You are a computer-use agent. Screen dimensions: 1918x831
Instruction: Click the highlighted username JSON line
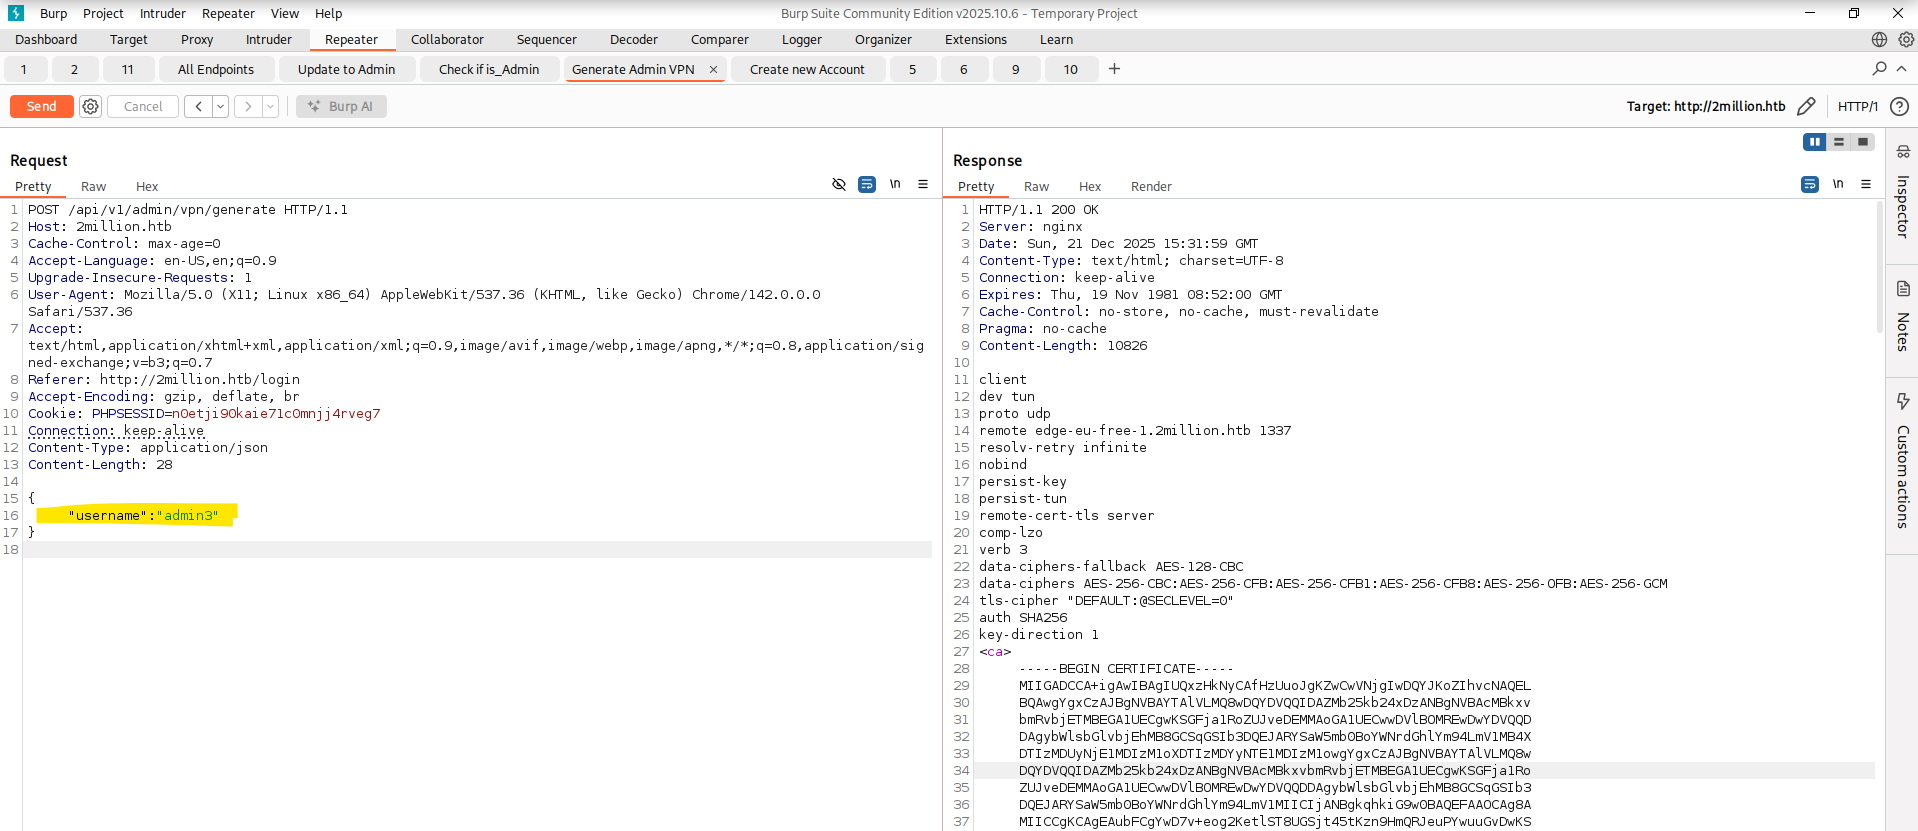(143, 515)
